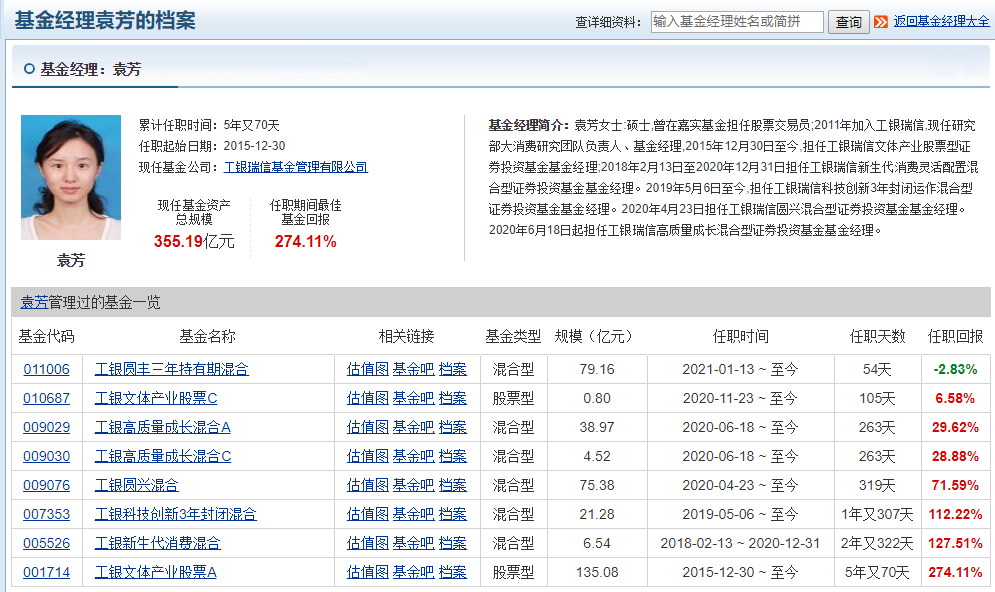Open 档案 for 工银文体产业股票A
995x592 pixels.
point(453,572)
